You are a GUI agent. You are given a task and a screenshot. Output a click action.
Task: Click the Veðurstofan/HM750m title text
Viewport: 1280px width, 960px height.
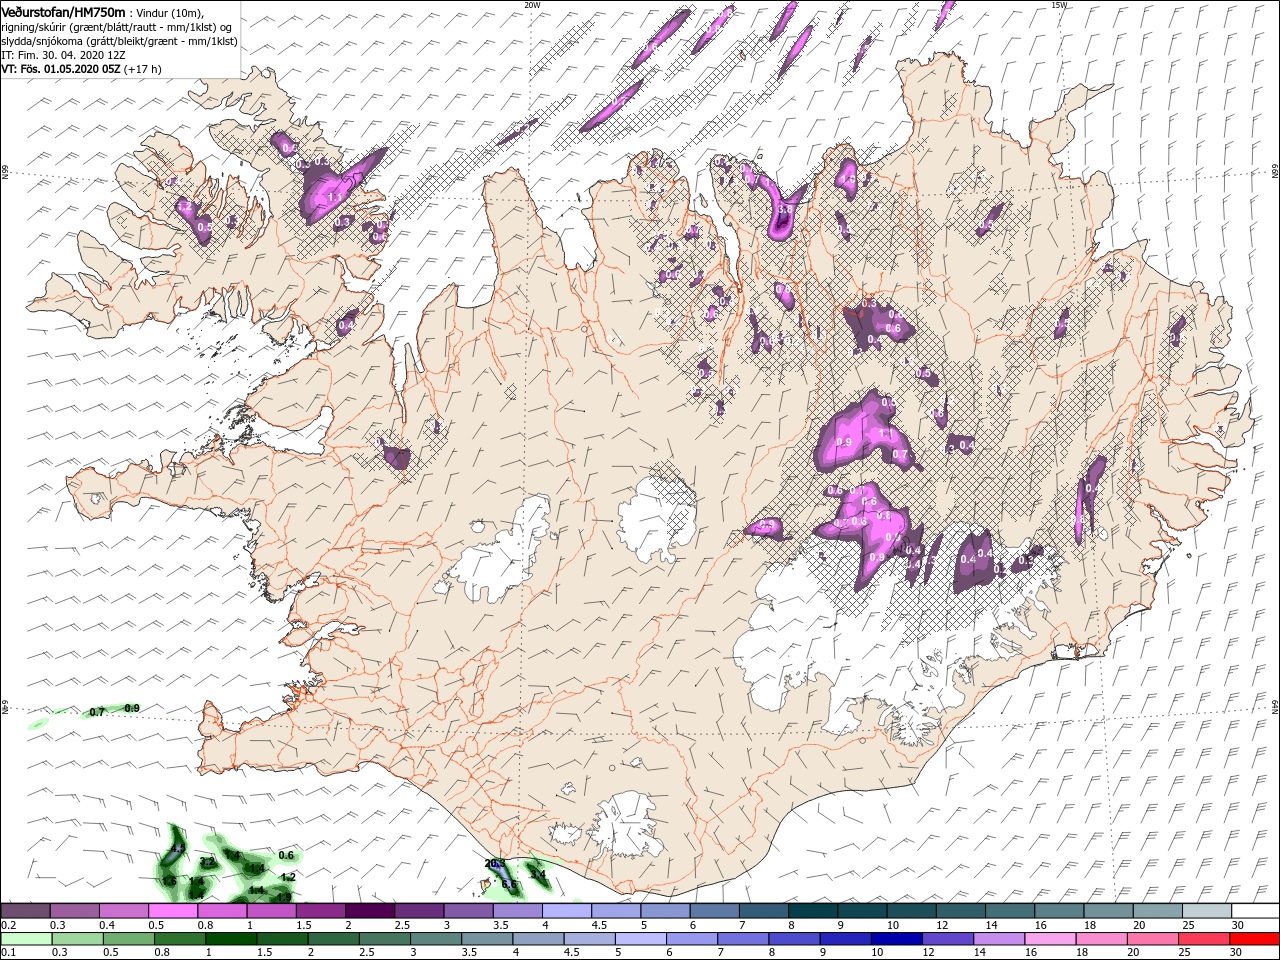click(x=64, y=11)
